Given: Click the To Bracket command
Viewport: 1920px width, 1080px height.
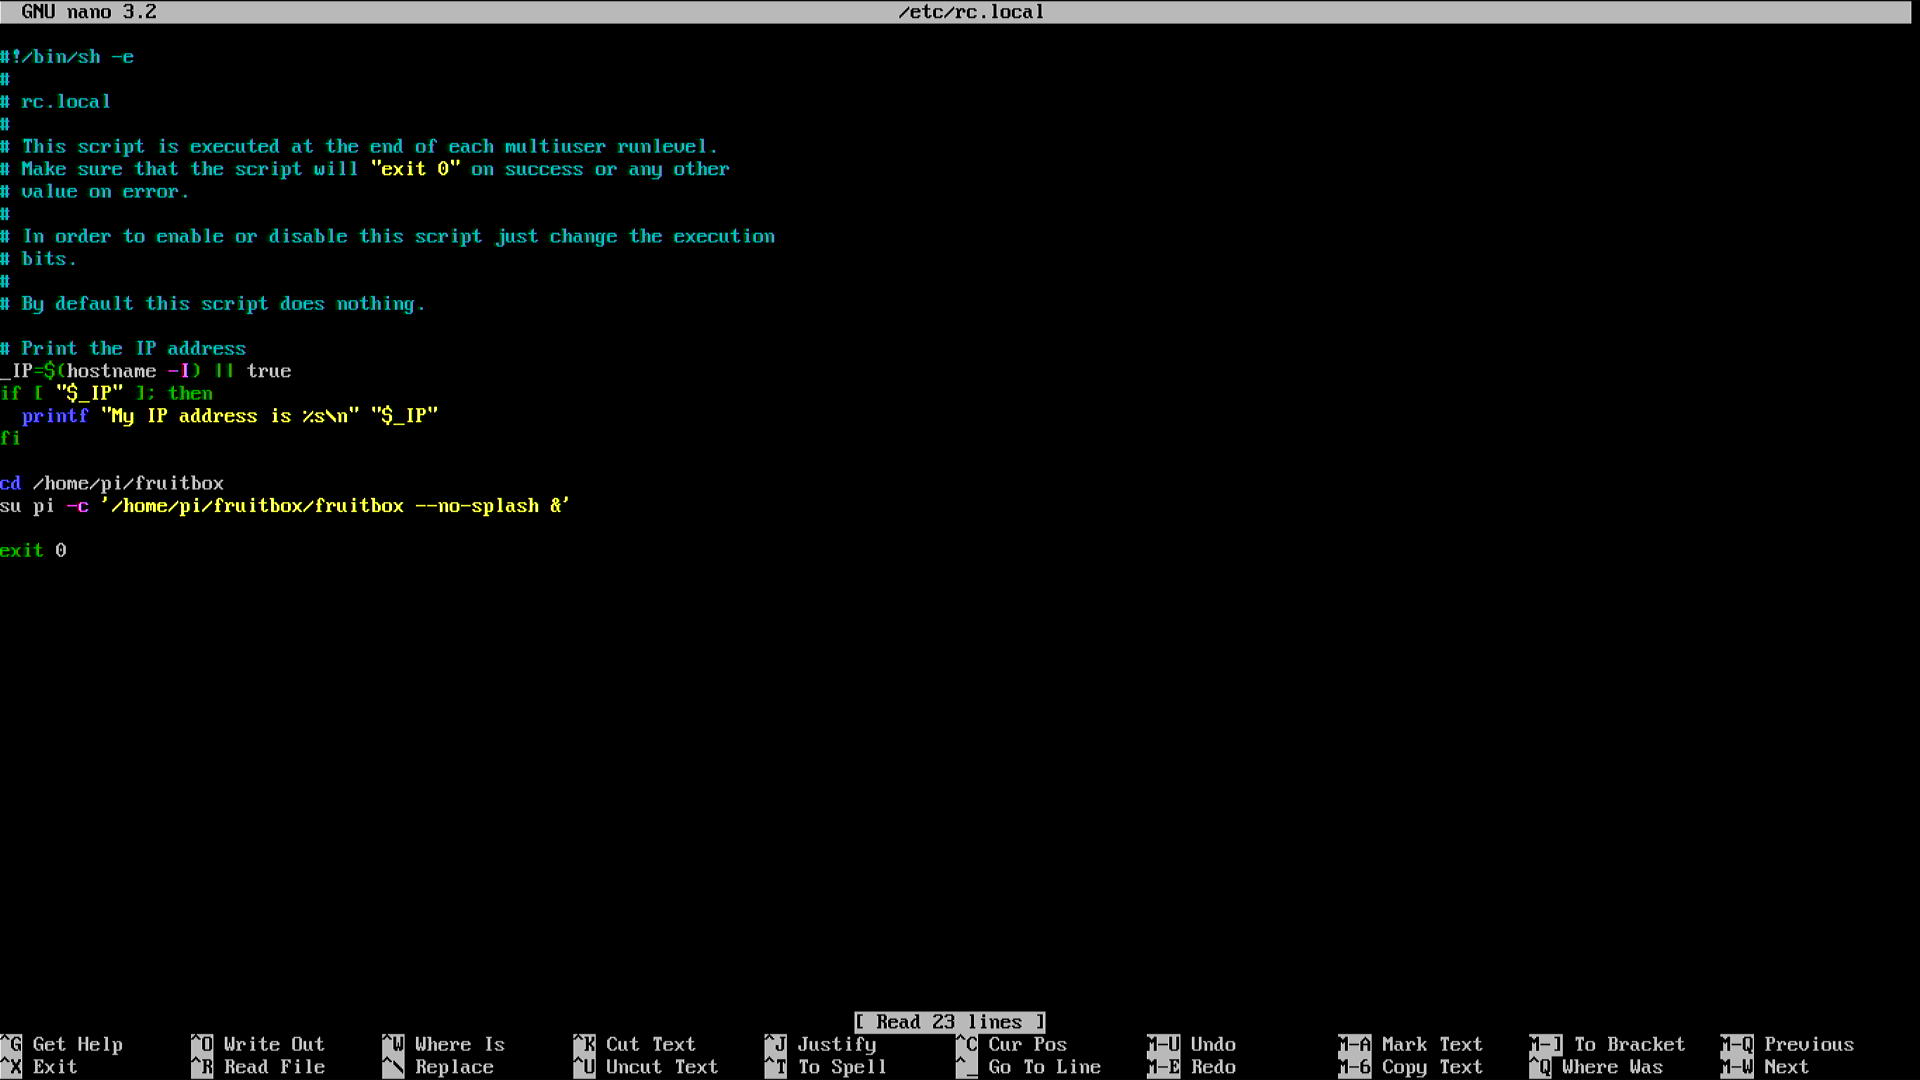Looking at the screenshot, I should [1629, 1044].
